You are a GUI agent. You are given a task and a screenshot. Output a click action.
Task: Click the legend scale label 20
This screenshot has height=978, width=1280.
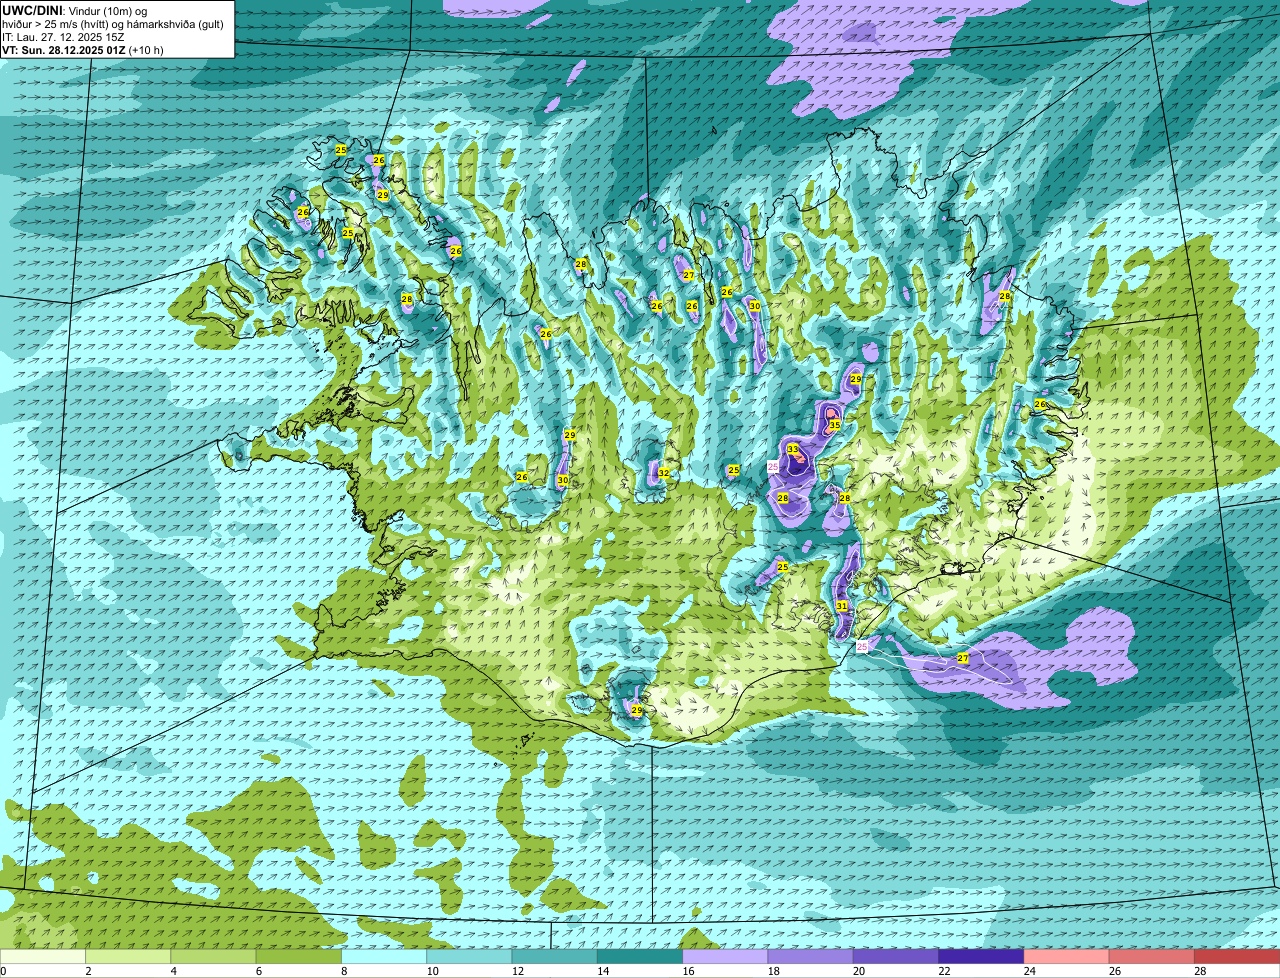[x=859, y=971]
